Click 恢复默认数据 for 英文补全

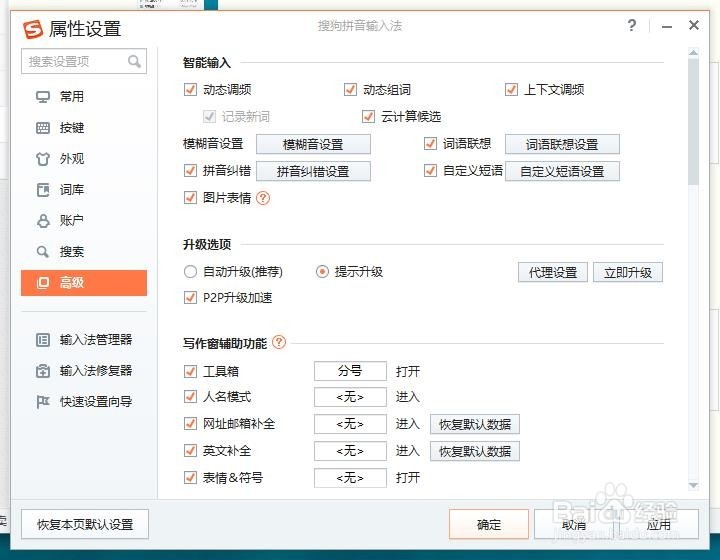click(475, 451)
